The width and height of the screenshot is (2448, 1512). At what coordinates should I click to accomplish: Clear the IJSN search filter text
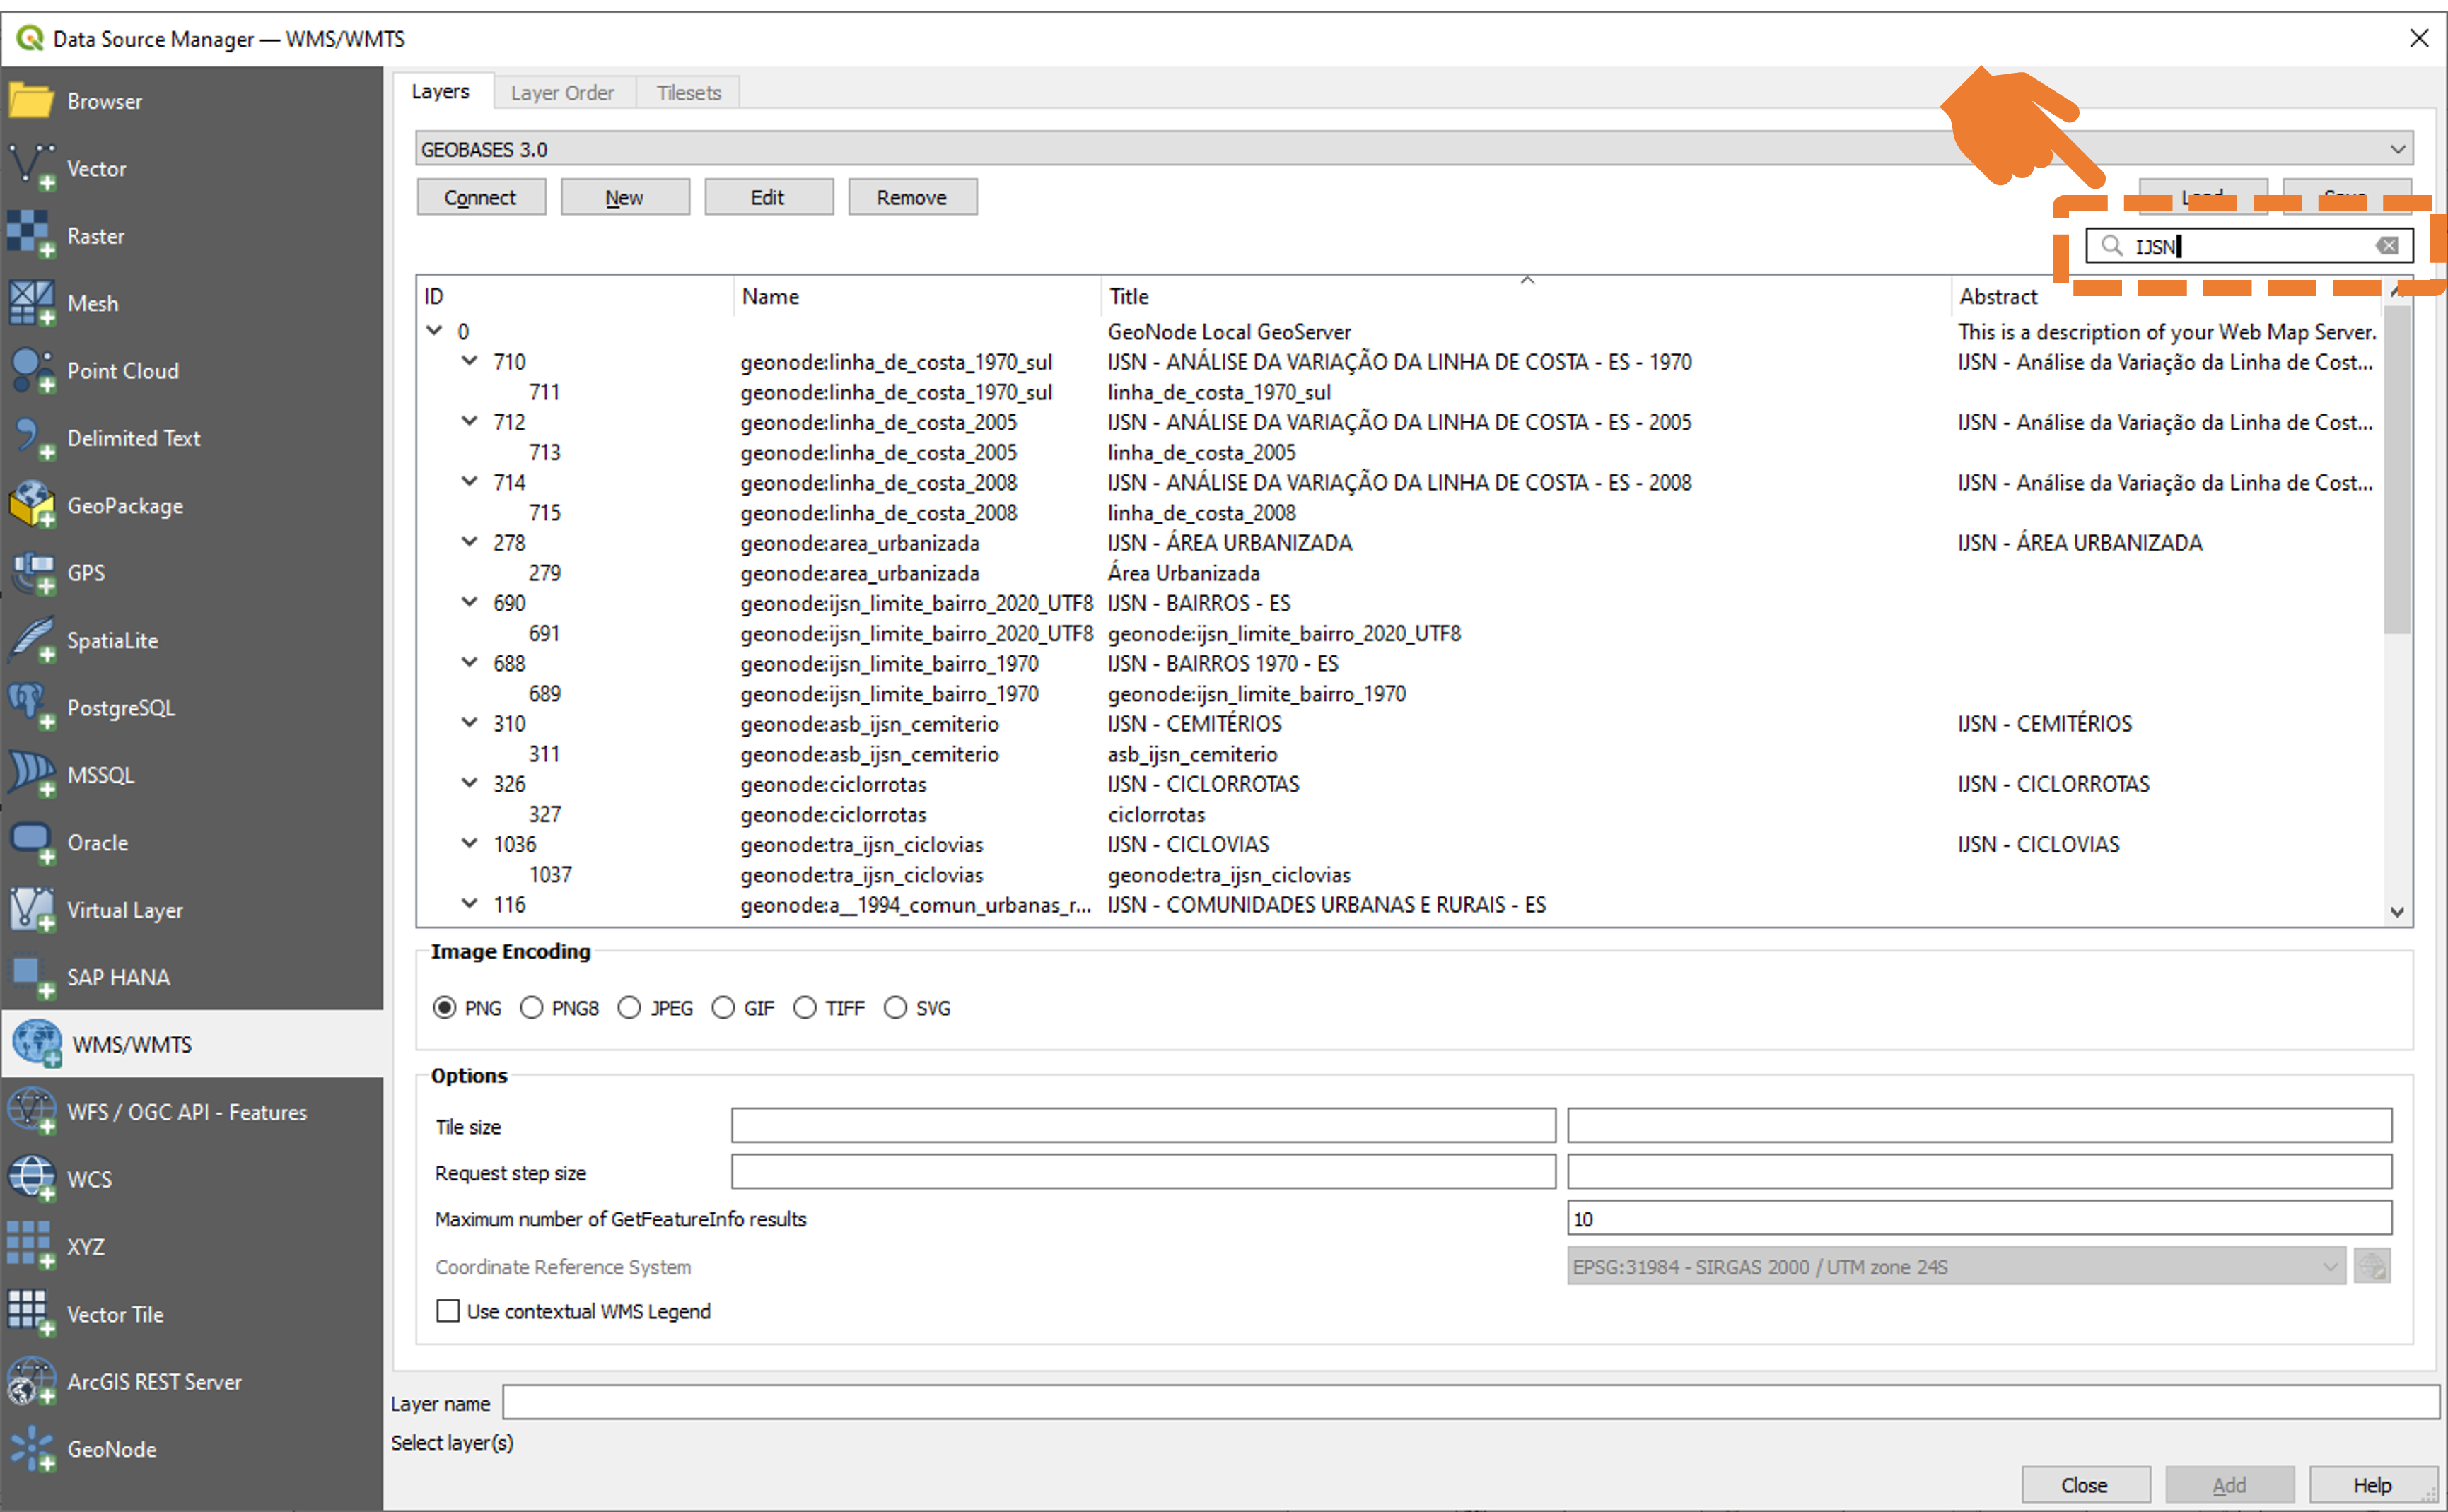coord(2387,246)
